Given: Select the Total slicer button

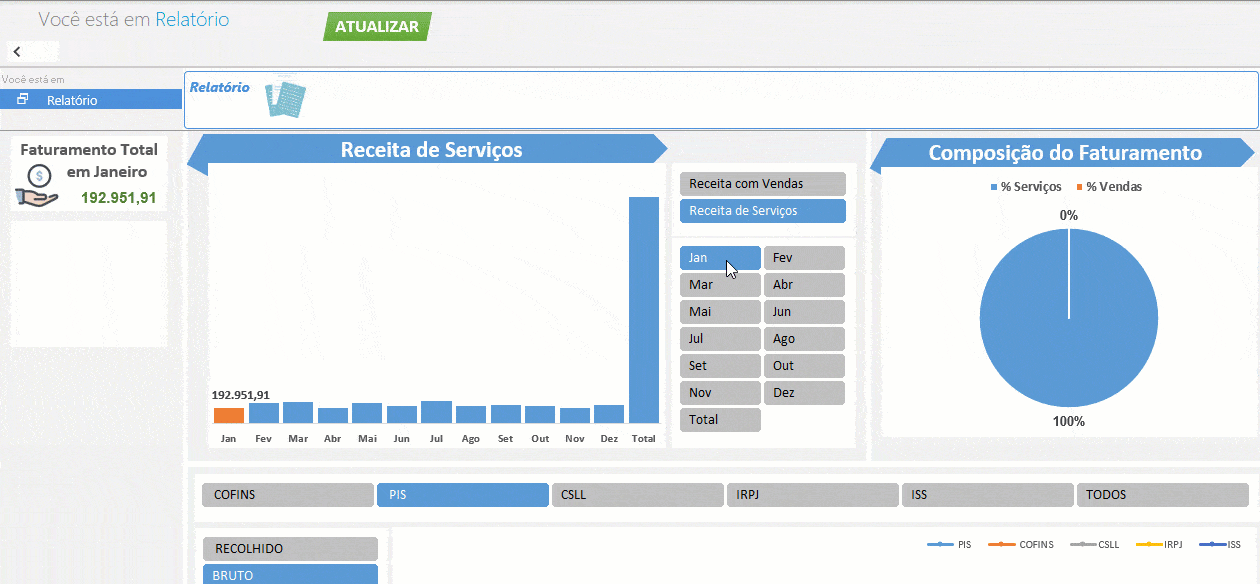Looking at the screenshot, I should 720,420.
